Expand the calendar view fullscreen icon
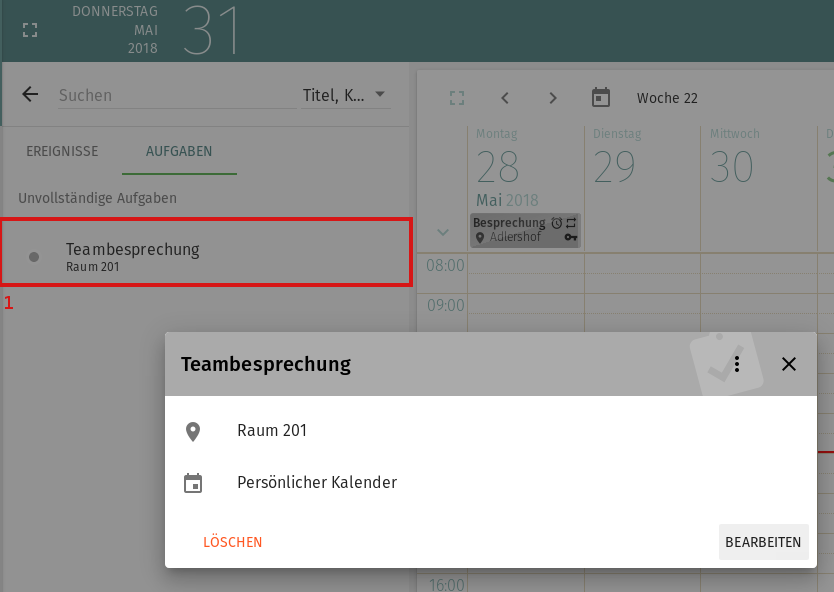The image size is (834, 592). (457, 98)
